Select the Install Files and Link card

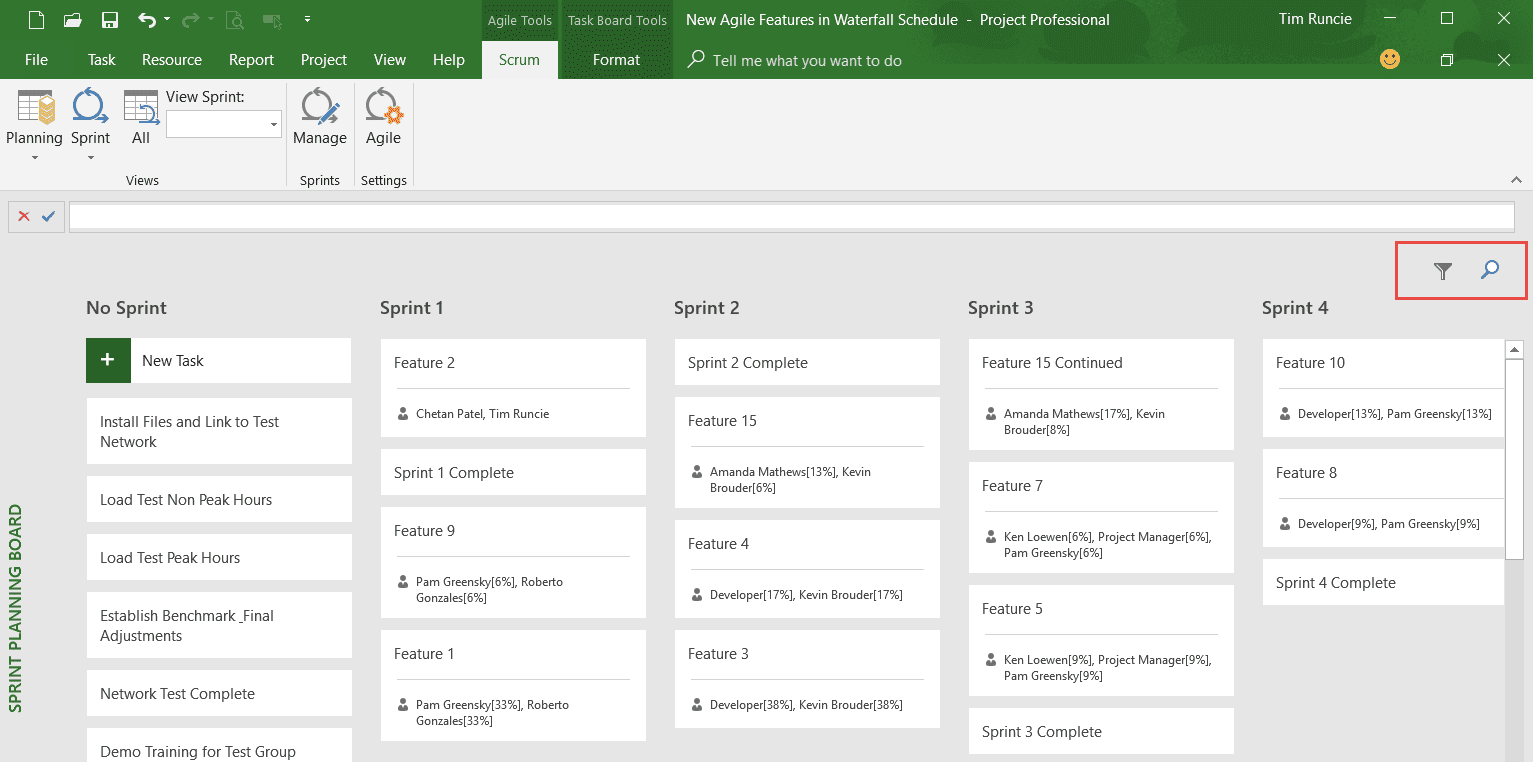coord(219,431)
